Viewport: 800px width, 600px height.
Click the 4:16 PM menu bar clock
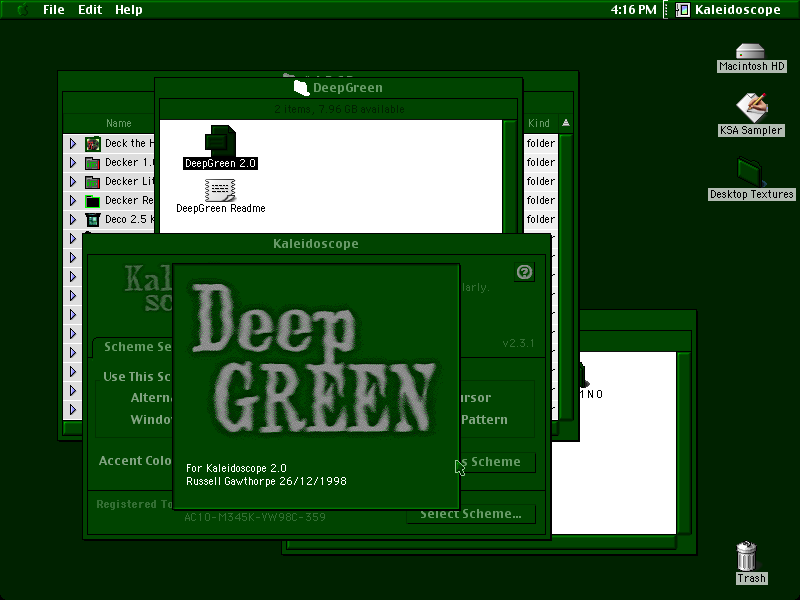(633, 10)
